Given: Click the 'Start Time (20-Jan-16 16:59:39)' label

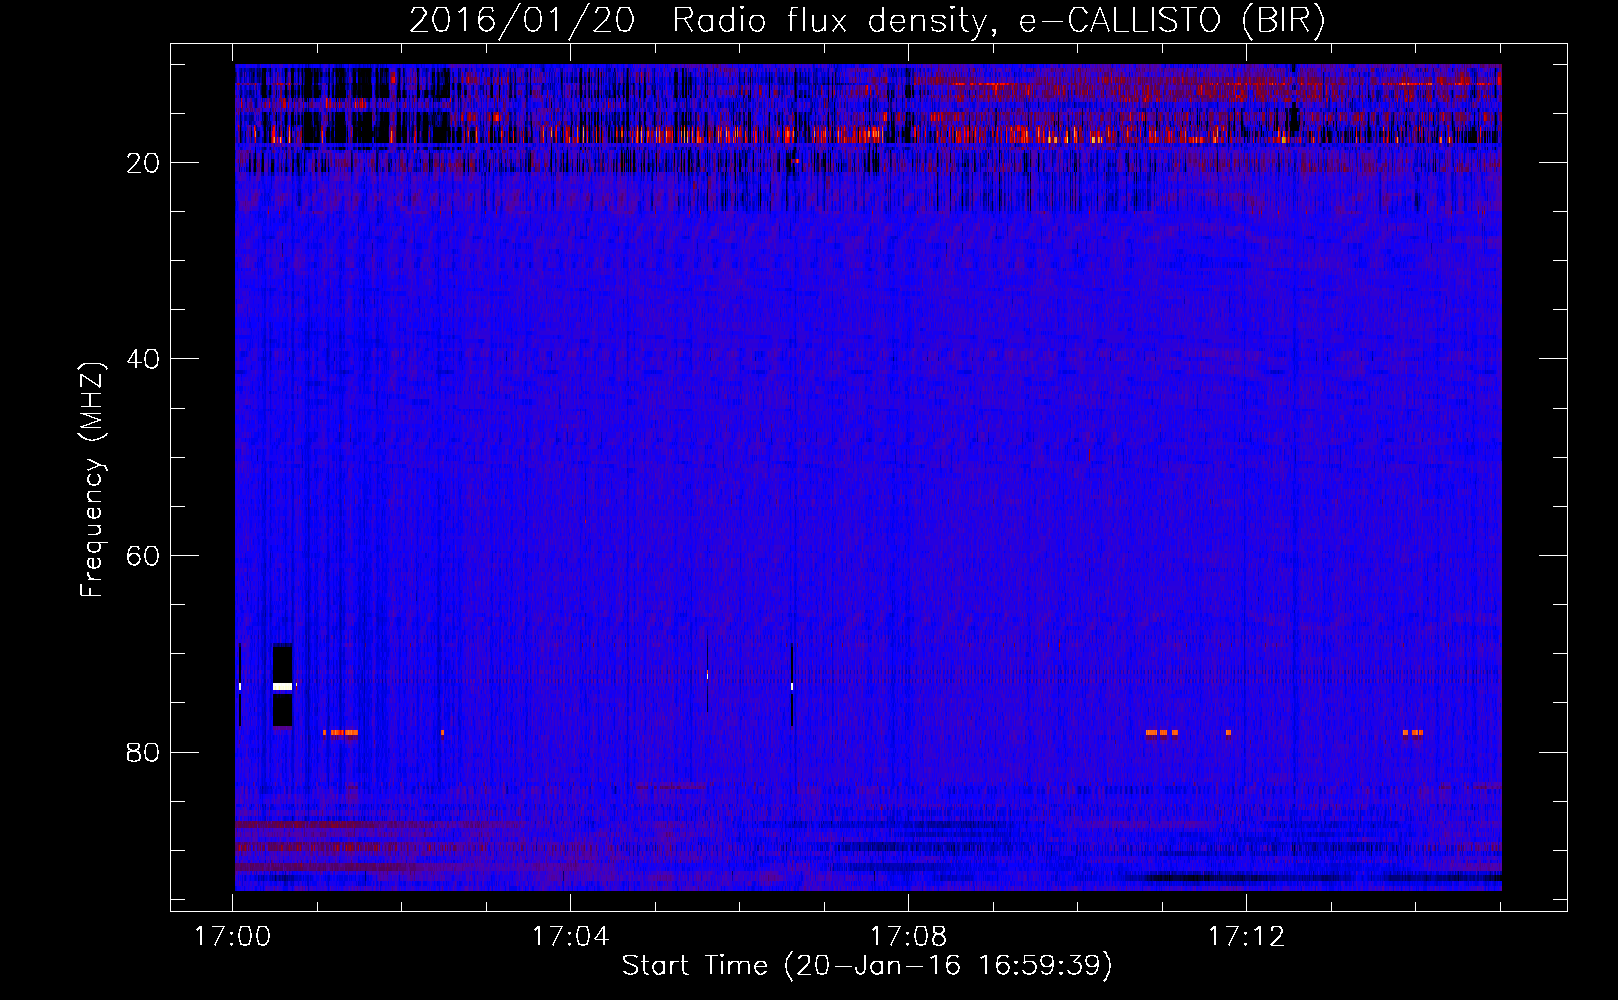Looking at the screenshot, I should (x=867, y=965).
